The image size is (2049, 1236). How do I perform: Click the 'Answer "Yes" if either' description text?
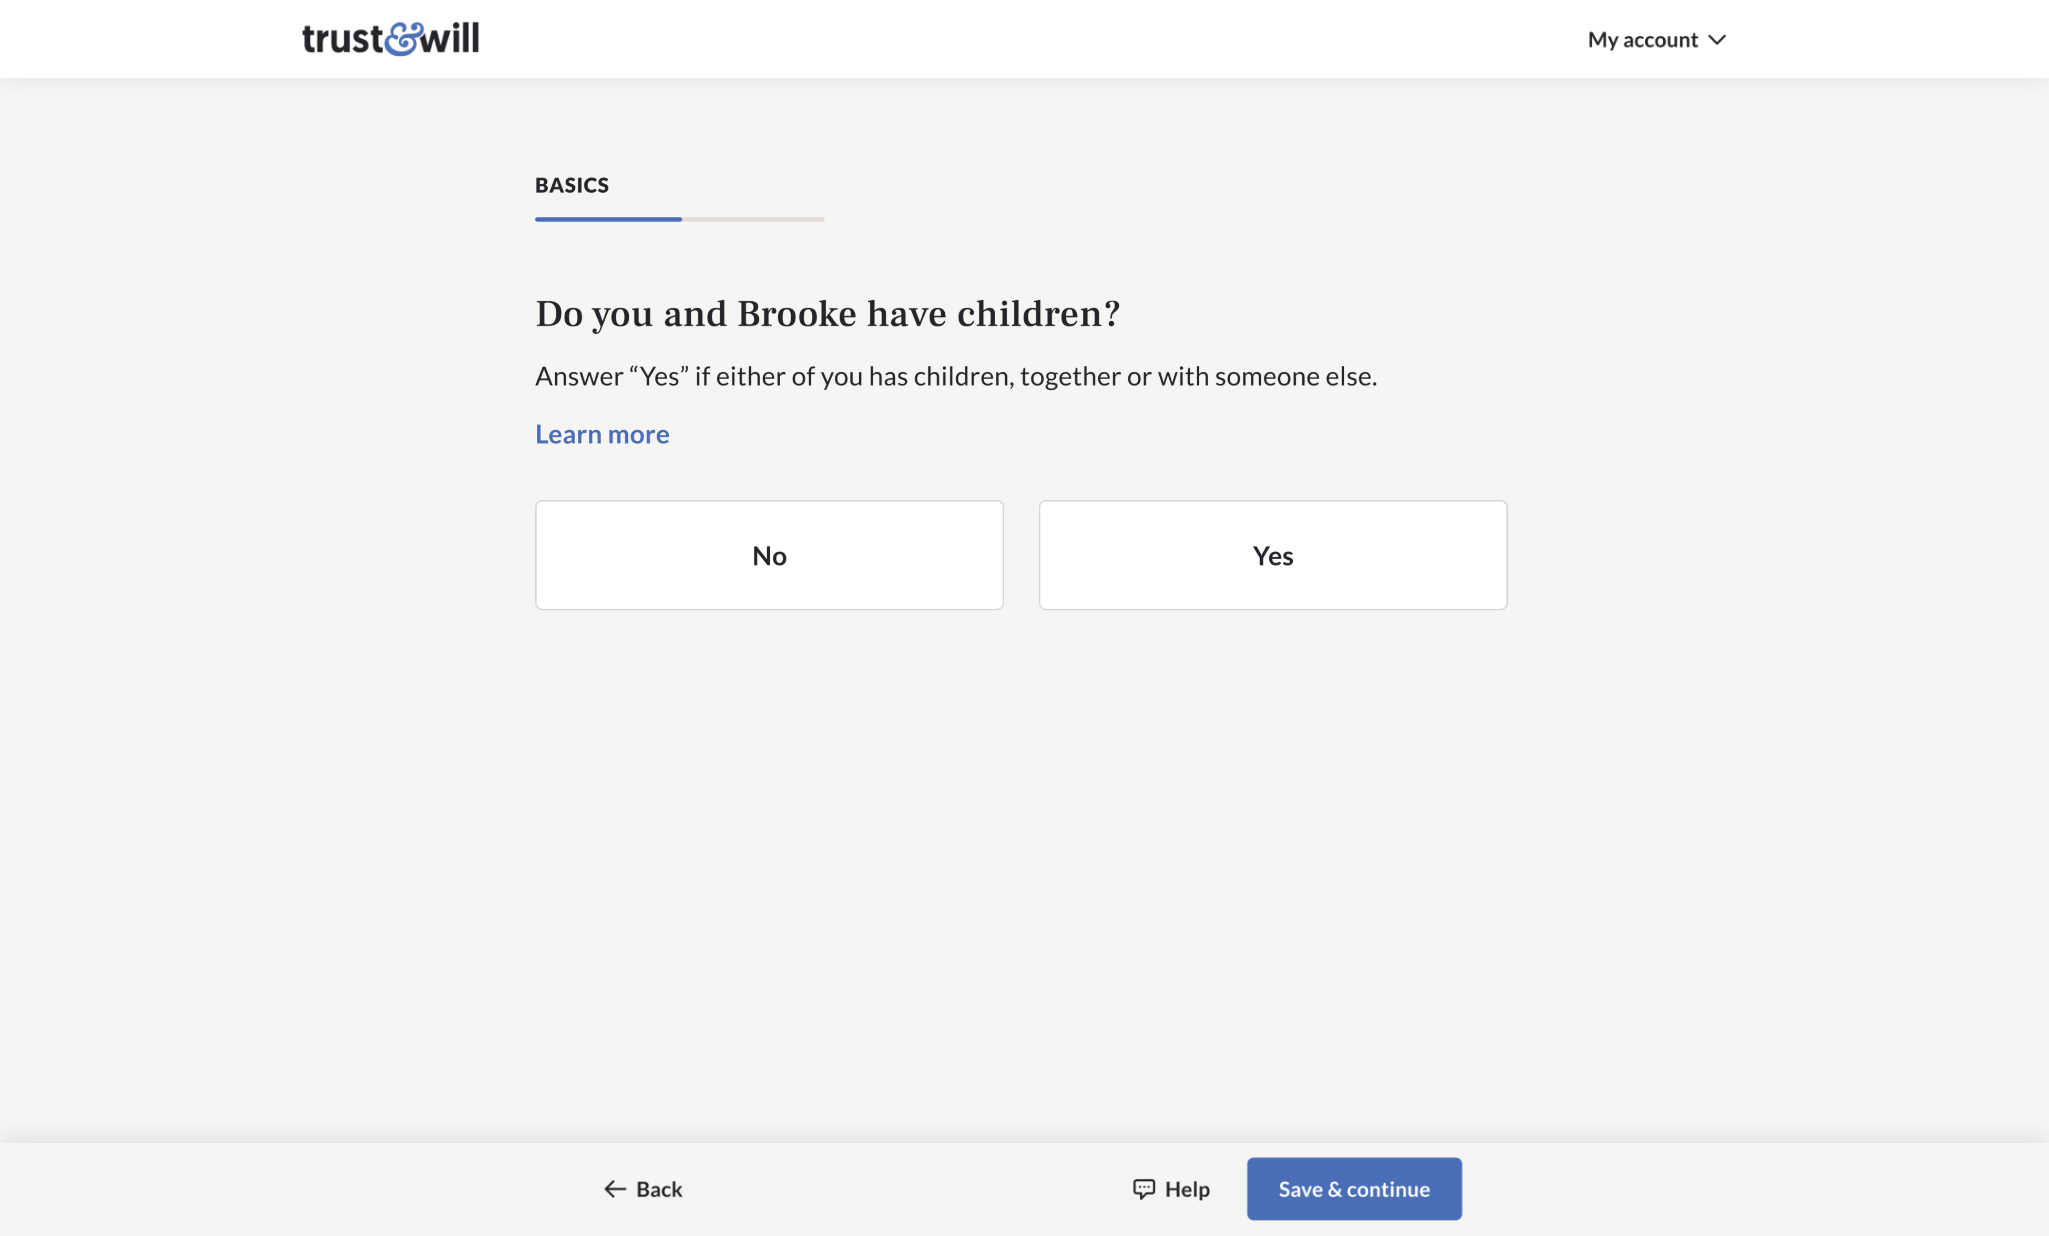pos(955,376)
